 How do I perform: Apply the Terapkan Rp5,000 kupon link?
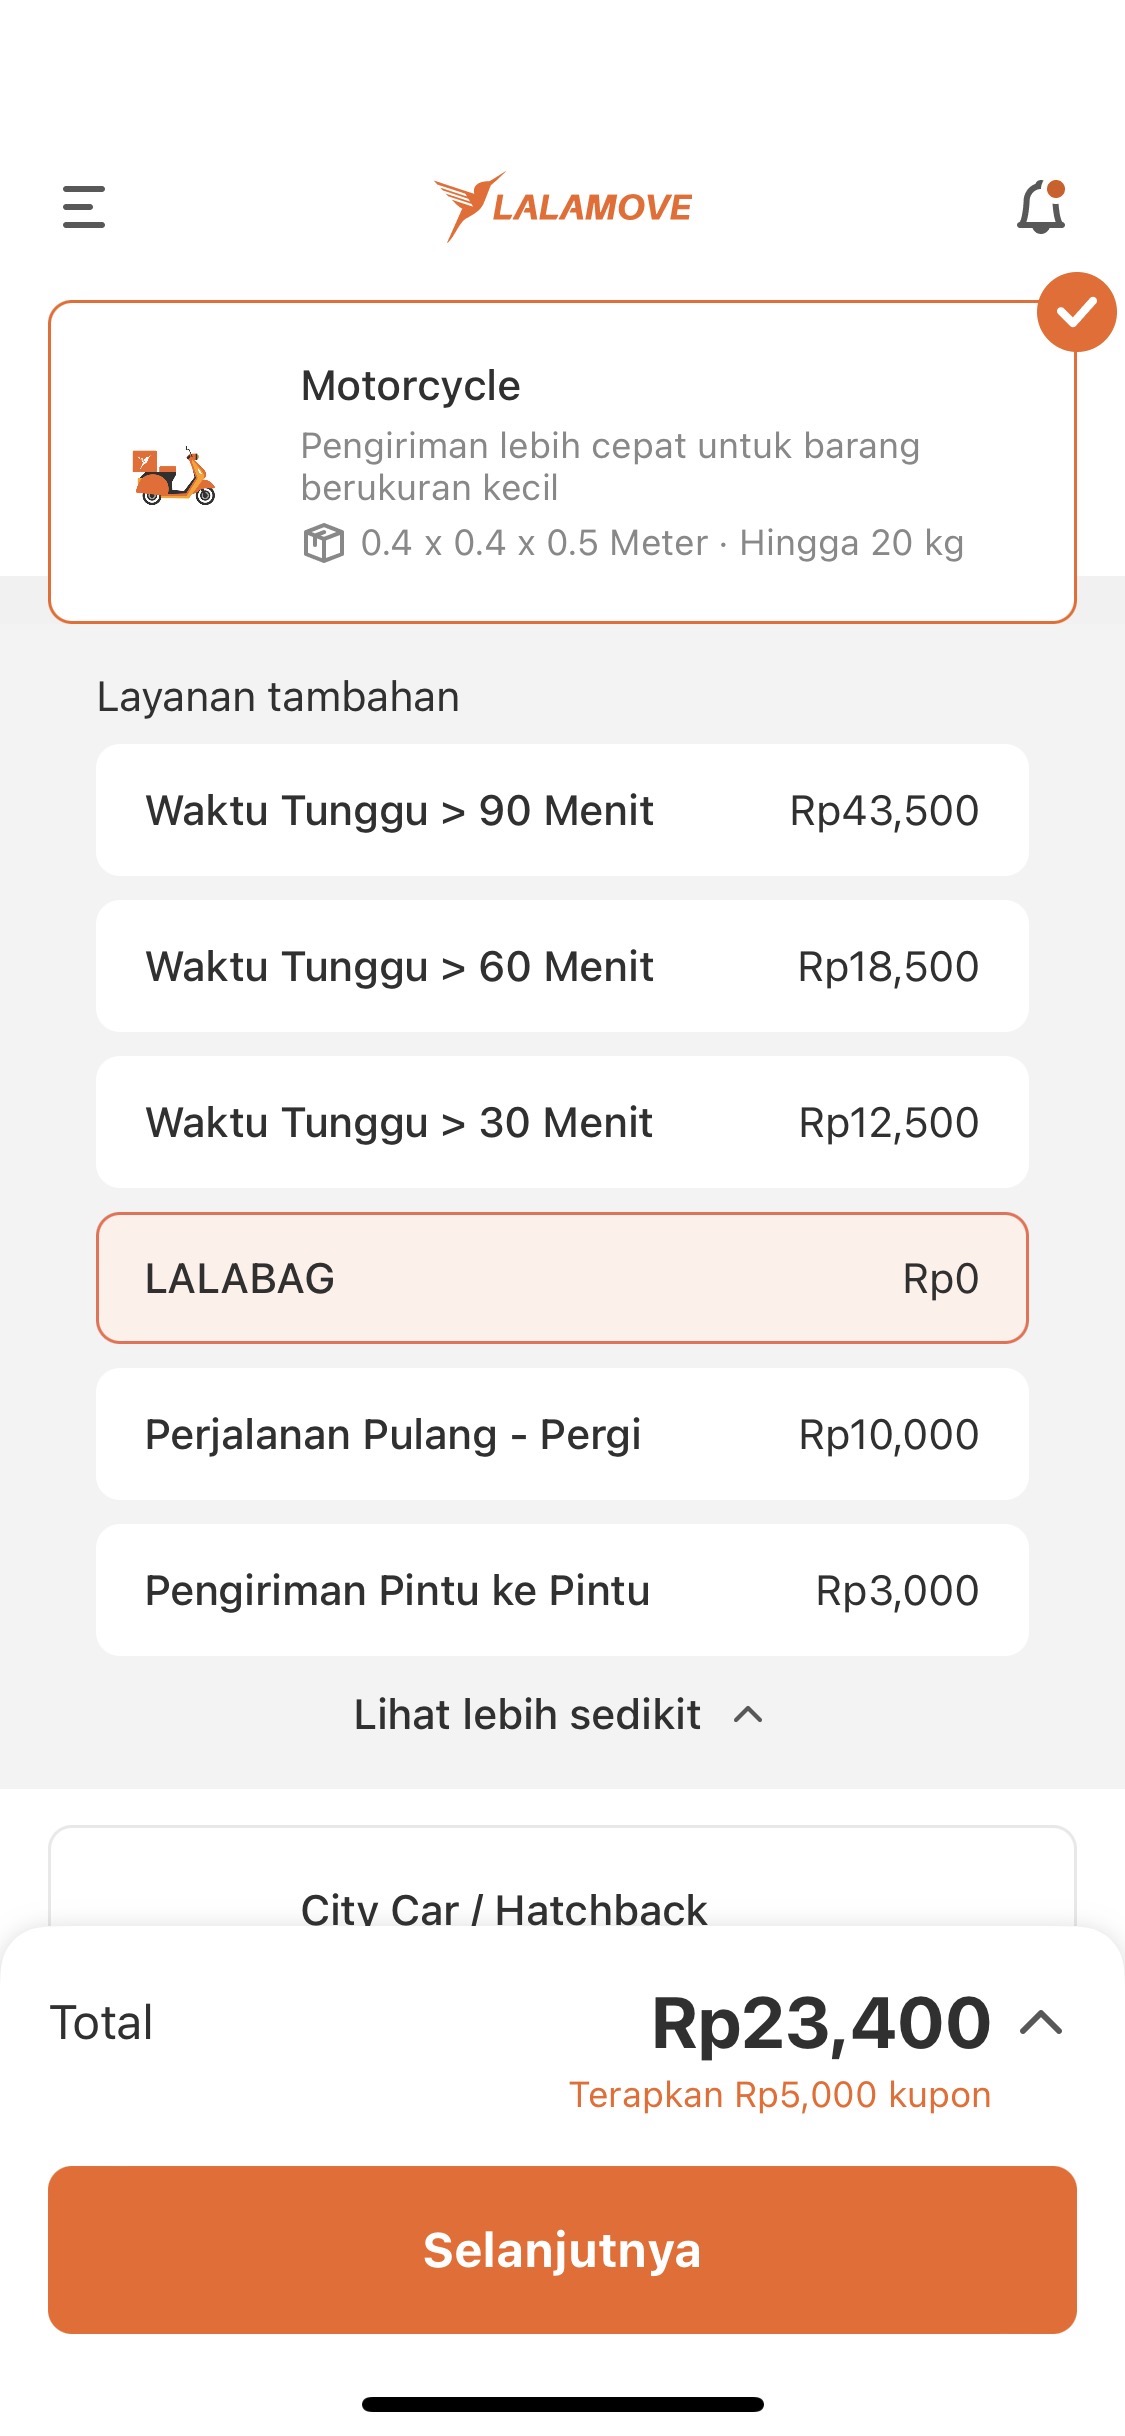pyautogui.click(x=780, y=2094)
